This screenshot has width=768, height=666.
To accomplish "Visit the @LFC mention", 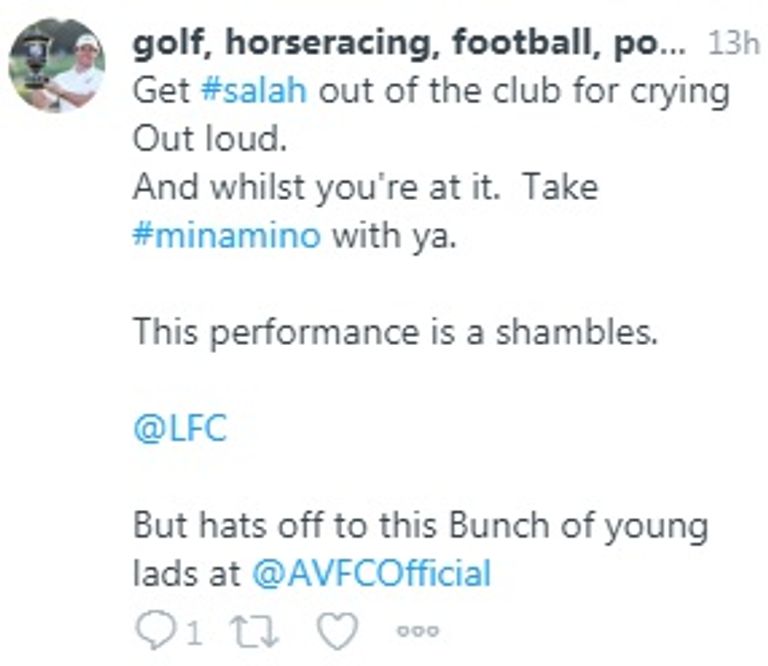I will pyautogui.click(x=180, y=428).
